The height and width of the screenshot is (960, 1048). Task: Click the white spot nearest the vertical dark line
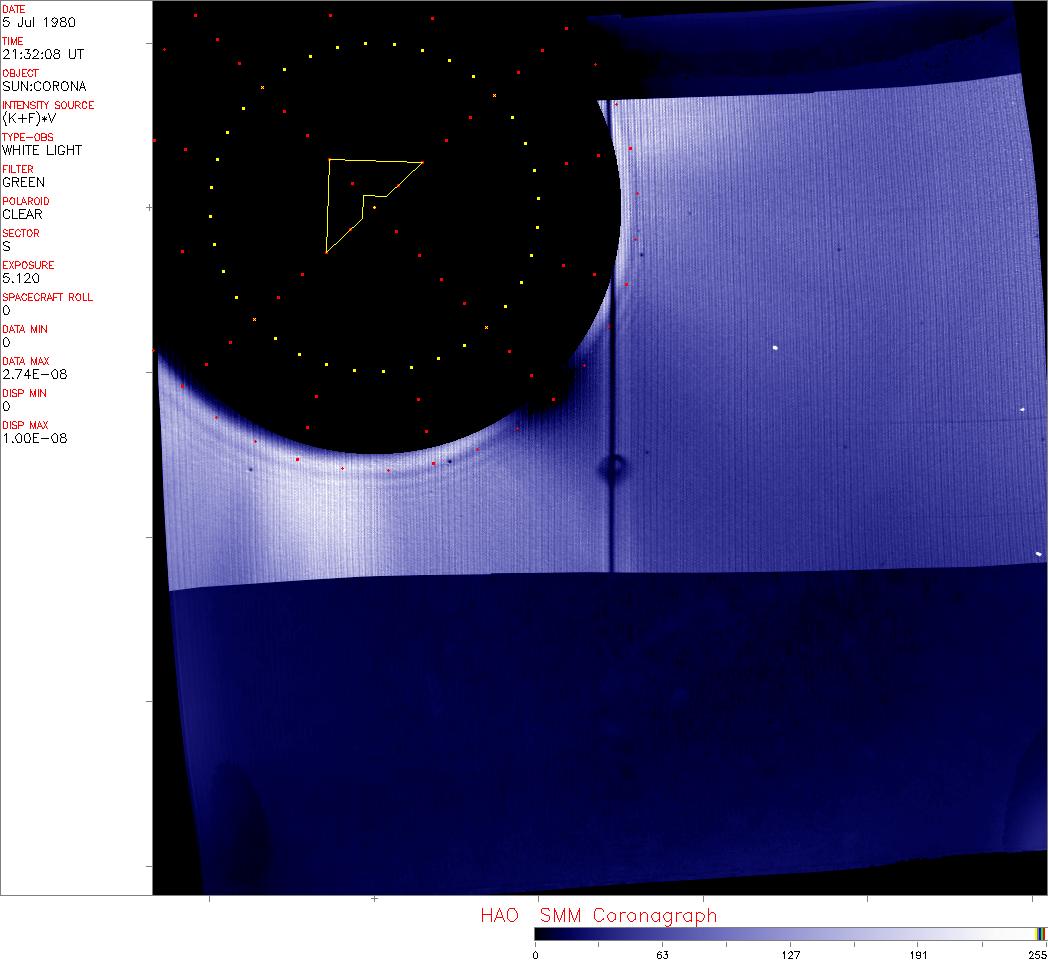775,348
